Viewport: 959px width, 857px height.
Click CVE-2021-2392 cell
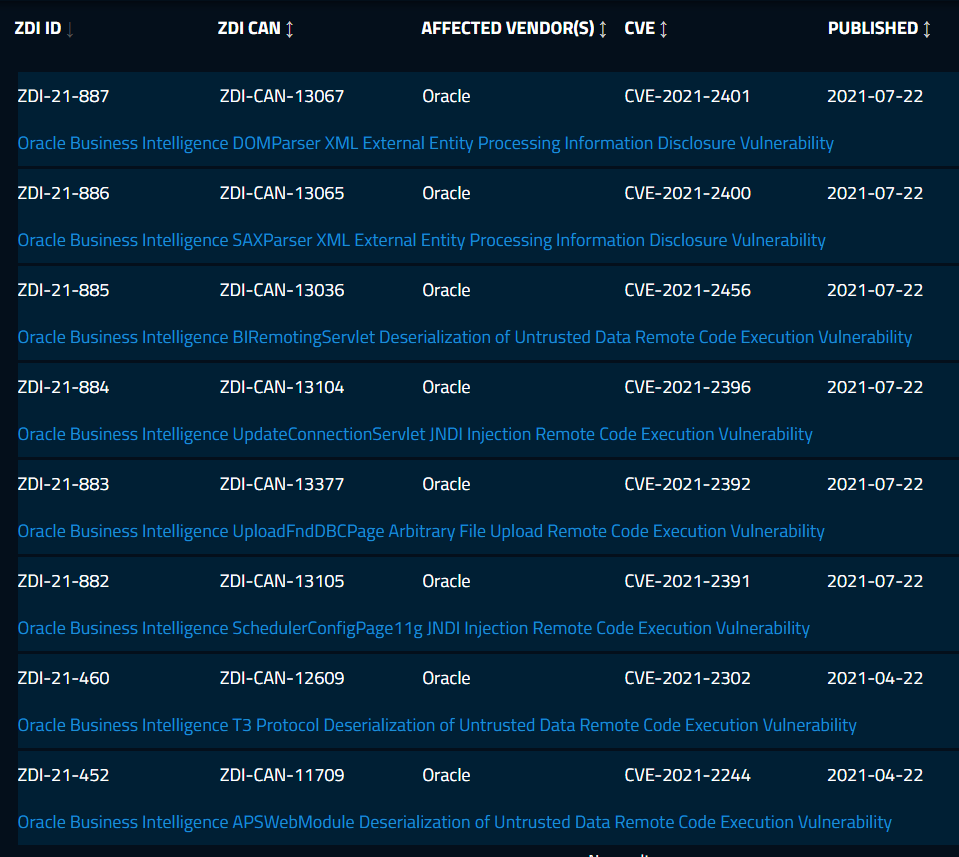click(687, 484)
